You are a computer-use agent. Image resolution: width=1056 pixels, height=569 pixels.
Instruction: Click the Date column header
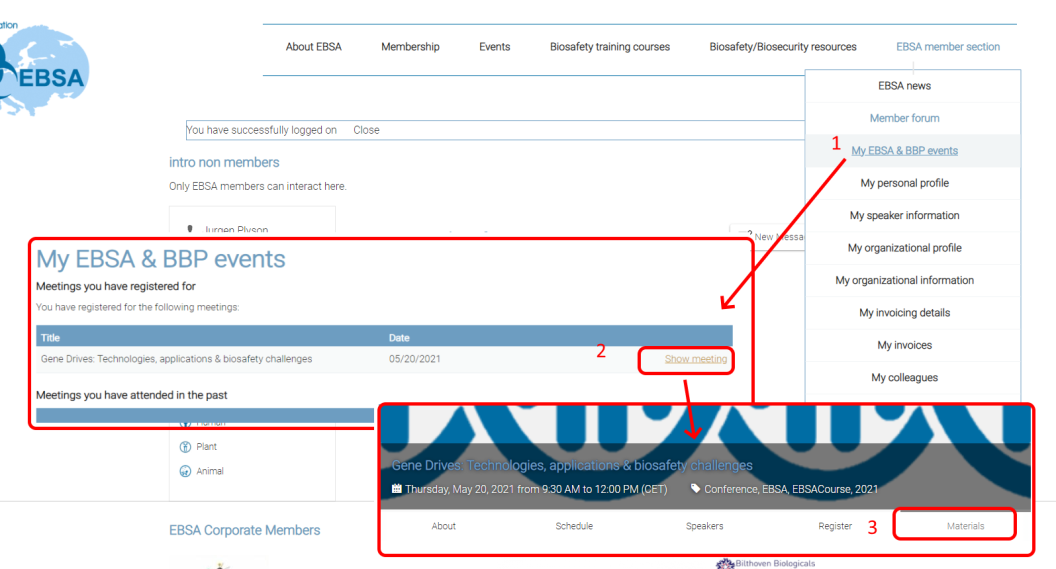(399, 337)
